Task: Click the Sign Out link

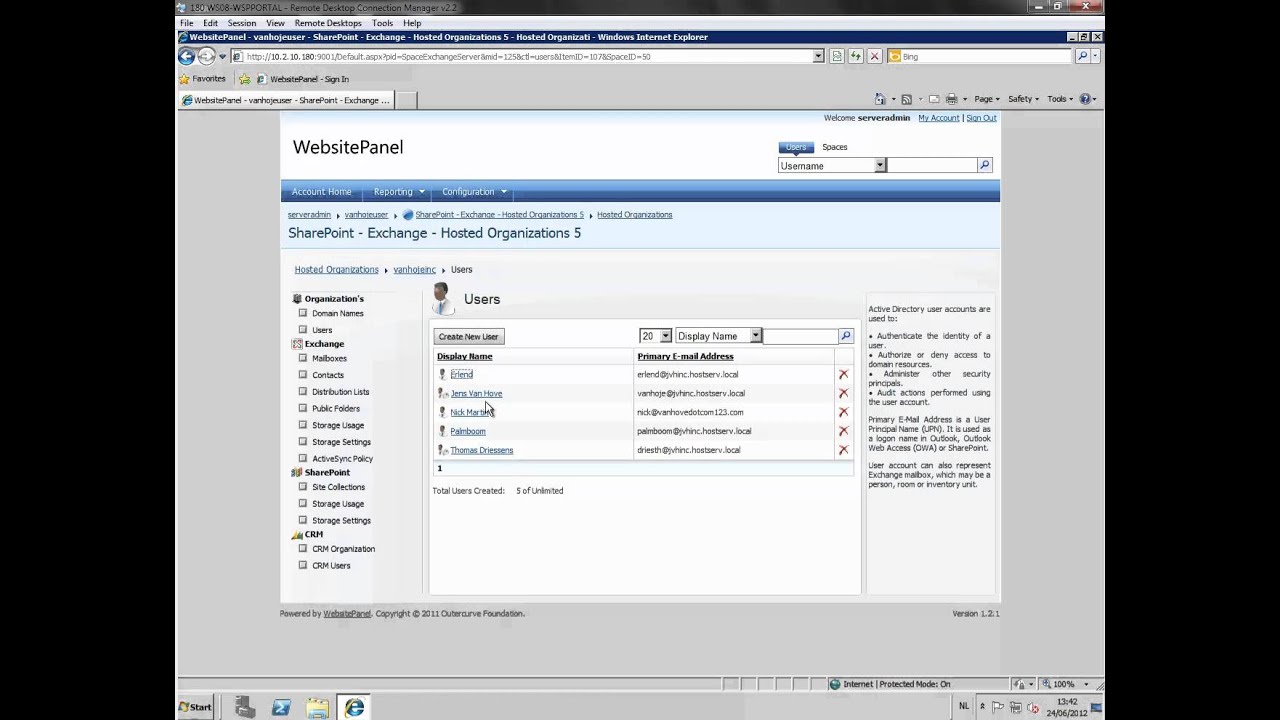Action: tap(981, 118)
